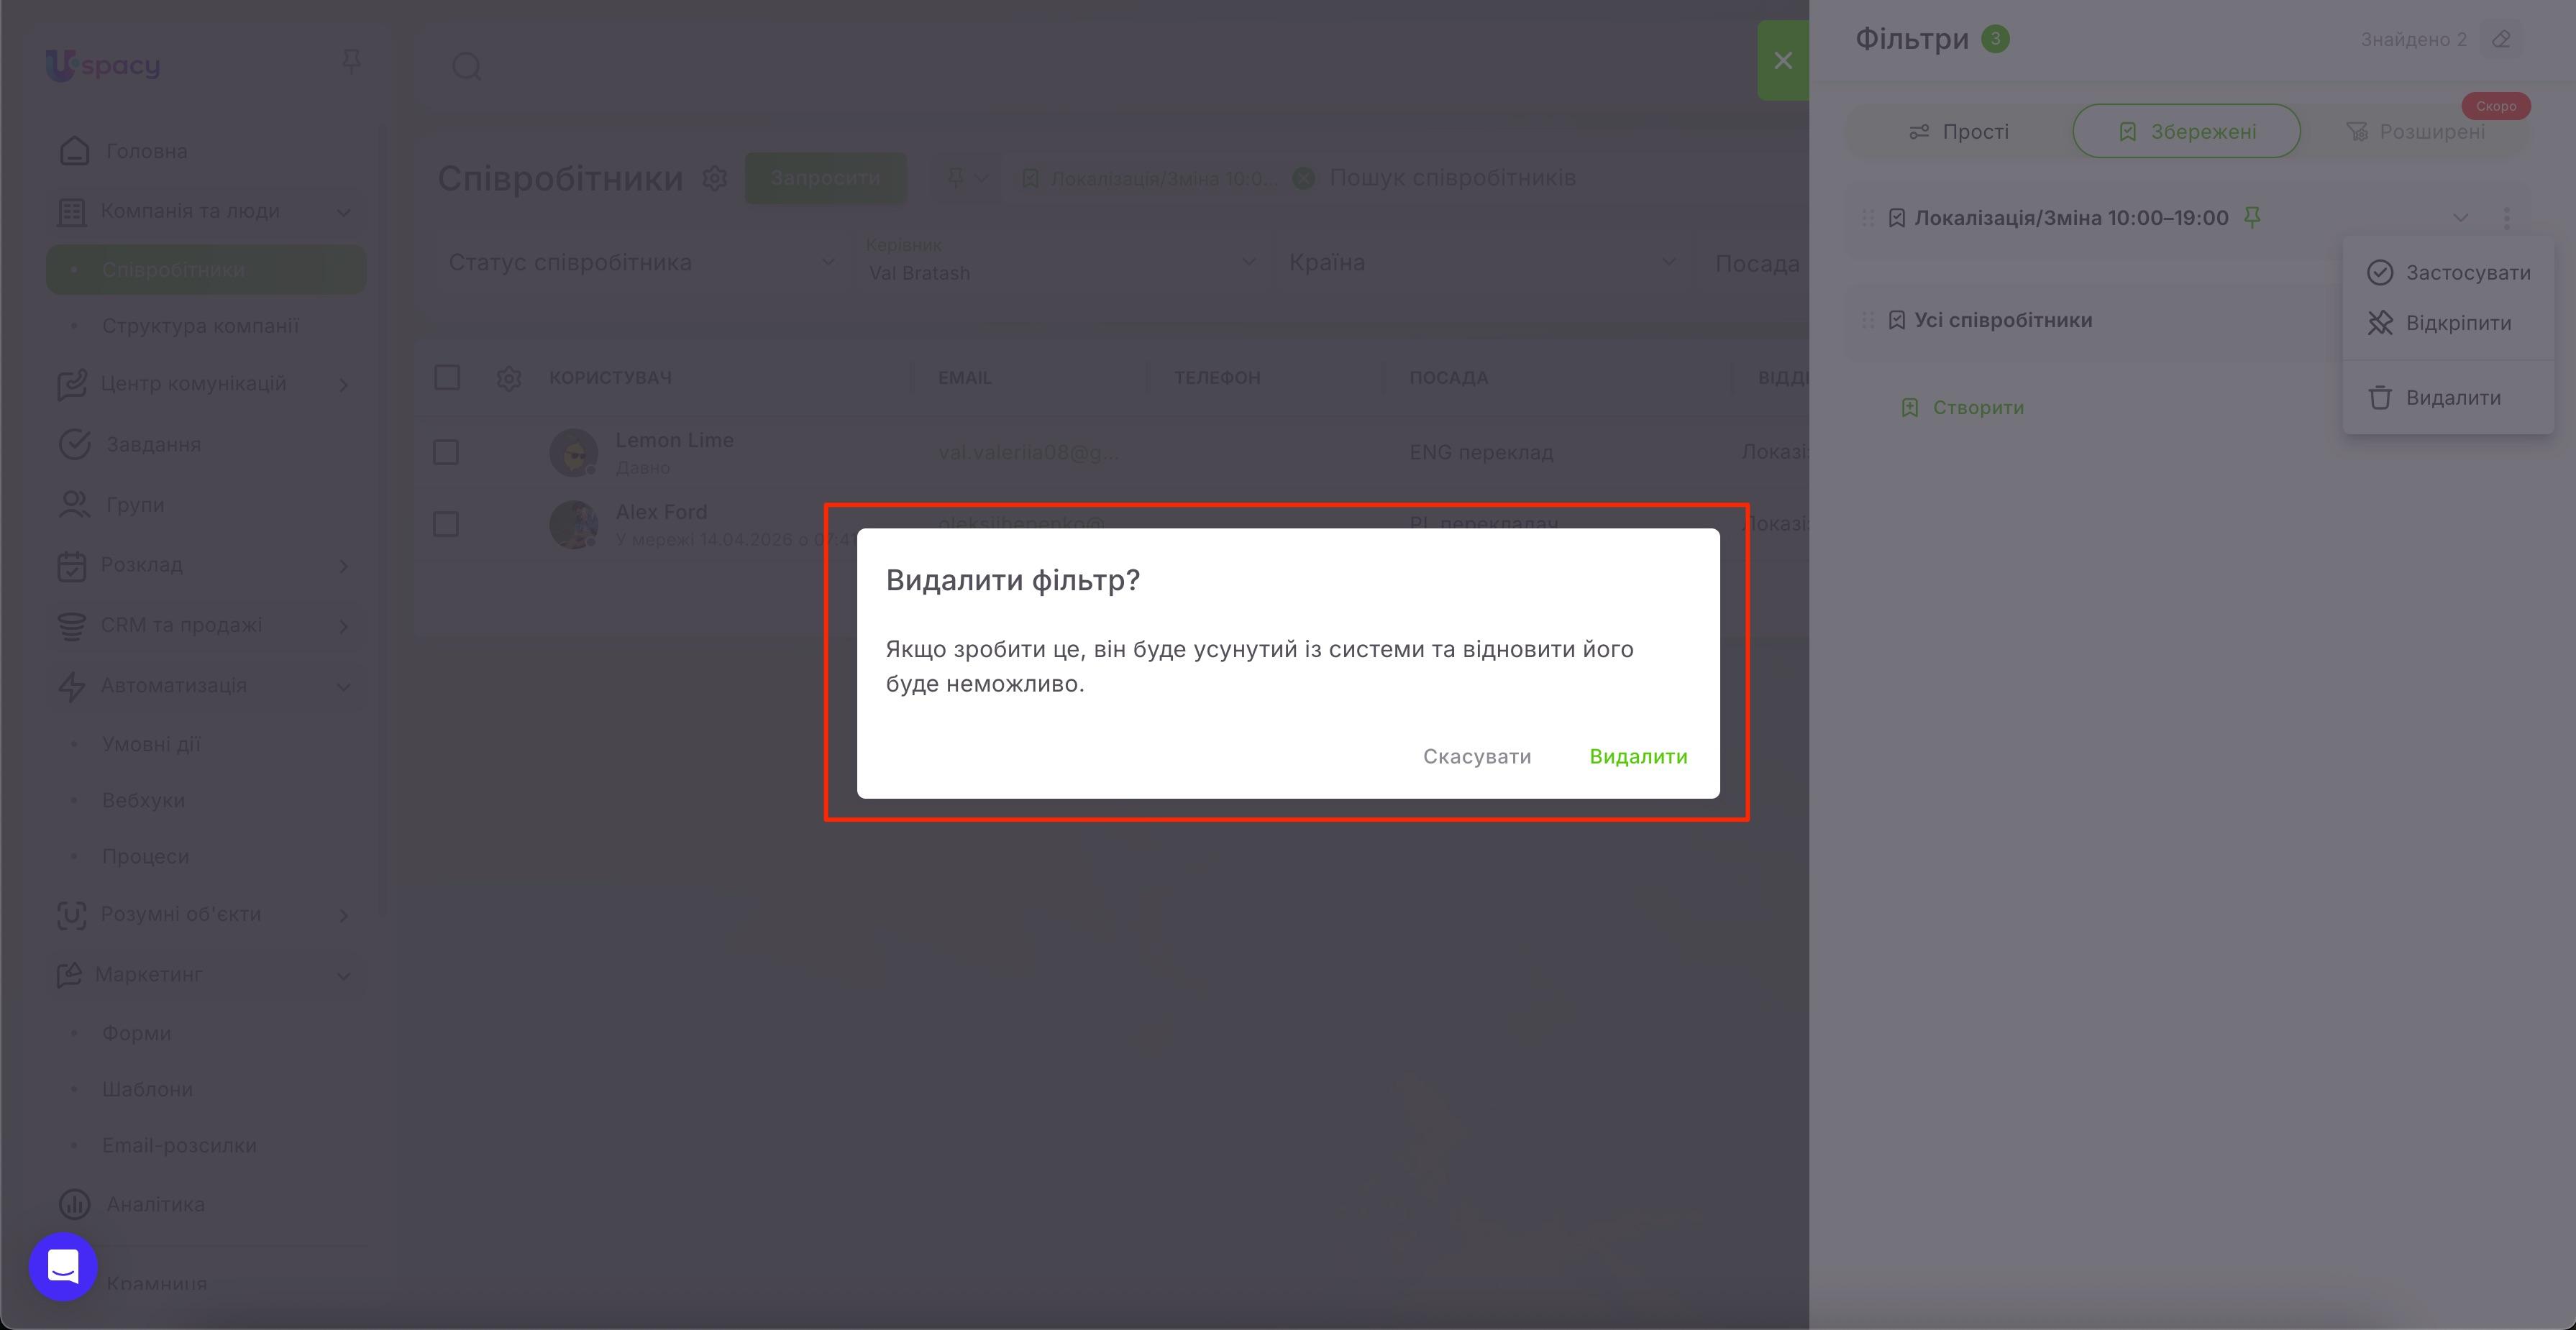Pin the sidebar with the pin icon
The height and width of the screenshot is (1330, 2576).
coord(351,62)
